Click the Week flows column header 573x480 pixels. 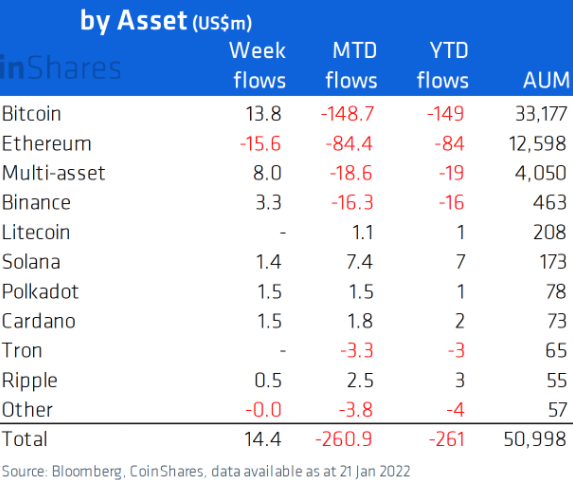click(x=258, y=65)
